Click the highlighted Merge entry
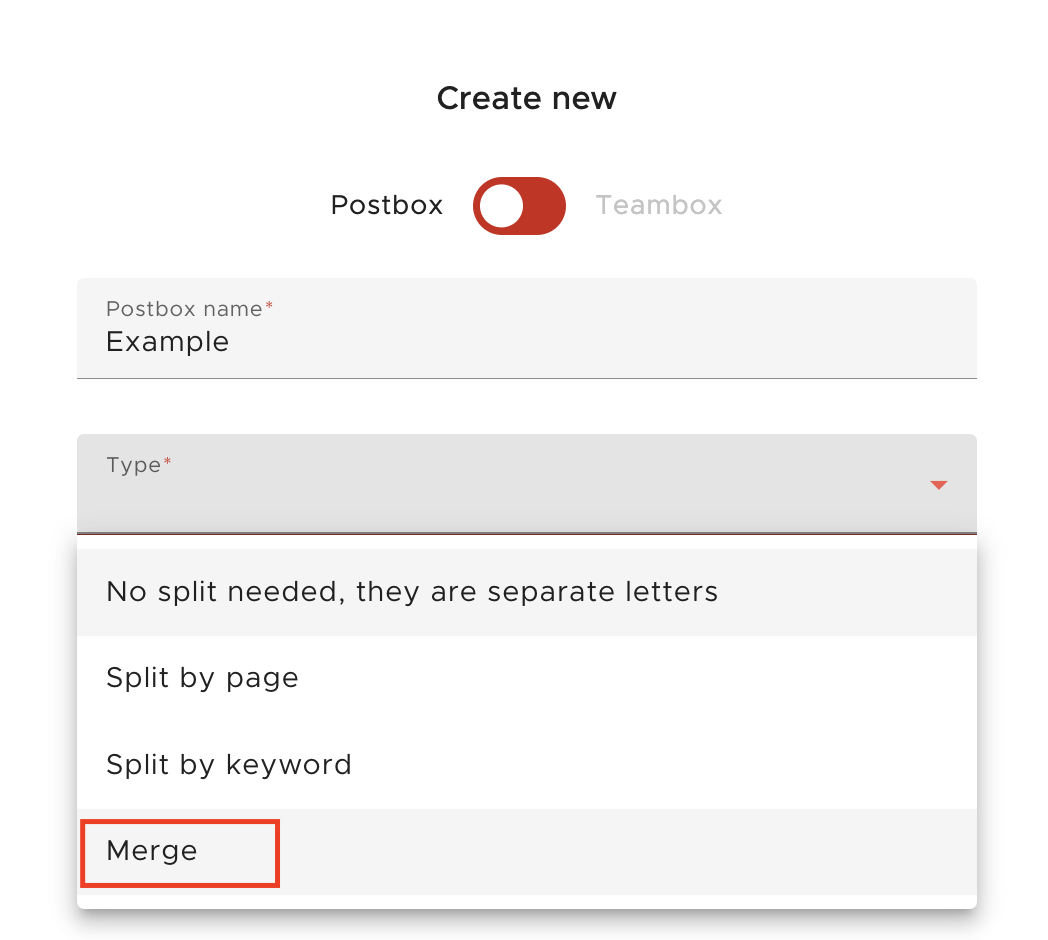Viewport: 1048px width, 940px height. click(151, 852)
